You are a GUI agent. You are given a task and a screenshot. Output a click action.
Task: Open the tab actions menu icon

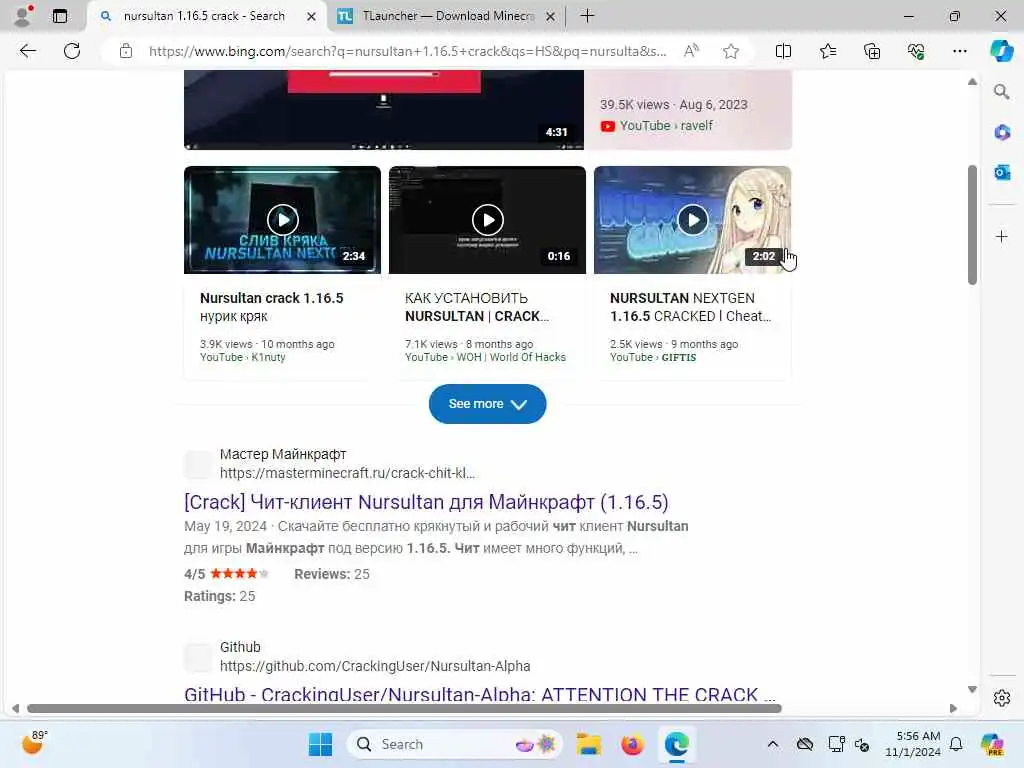tap(60, 16)
